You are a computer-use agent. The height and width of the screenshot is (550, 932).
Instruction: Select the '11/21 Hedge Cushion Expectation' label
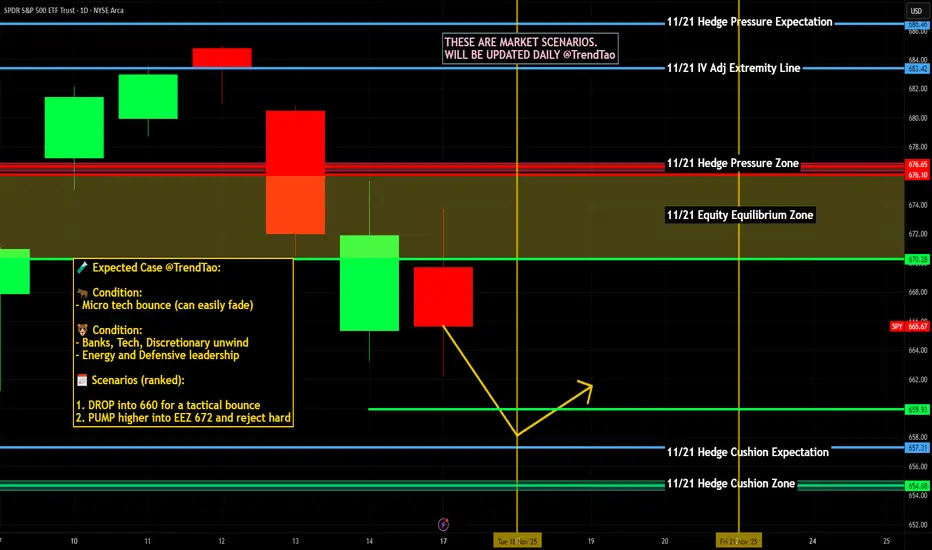748,452
